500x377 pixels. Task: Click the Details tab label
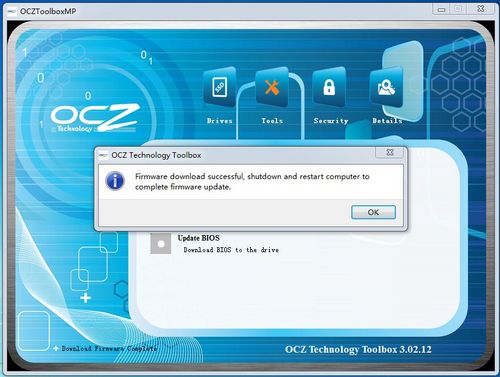pyautogui.click(x=387, y=121)
